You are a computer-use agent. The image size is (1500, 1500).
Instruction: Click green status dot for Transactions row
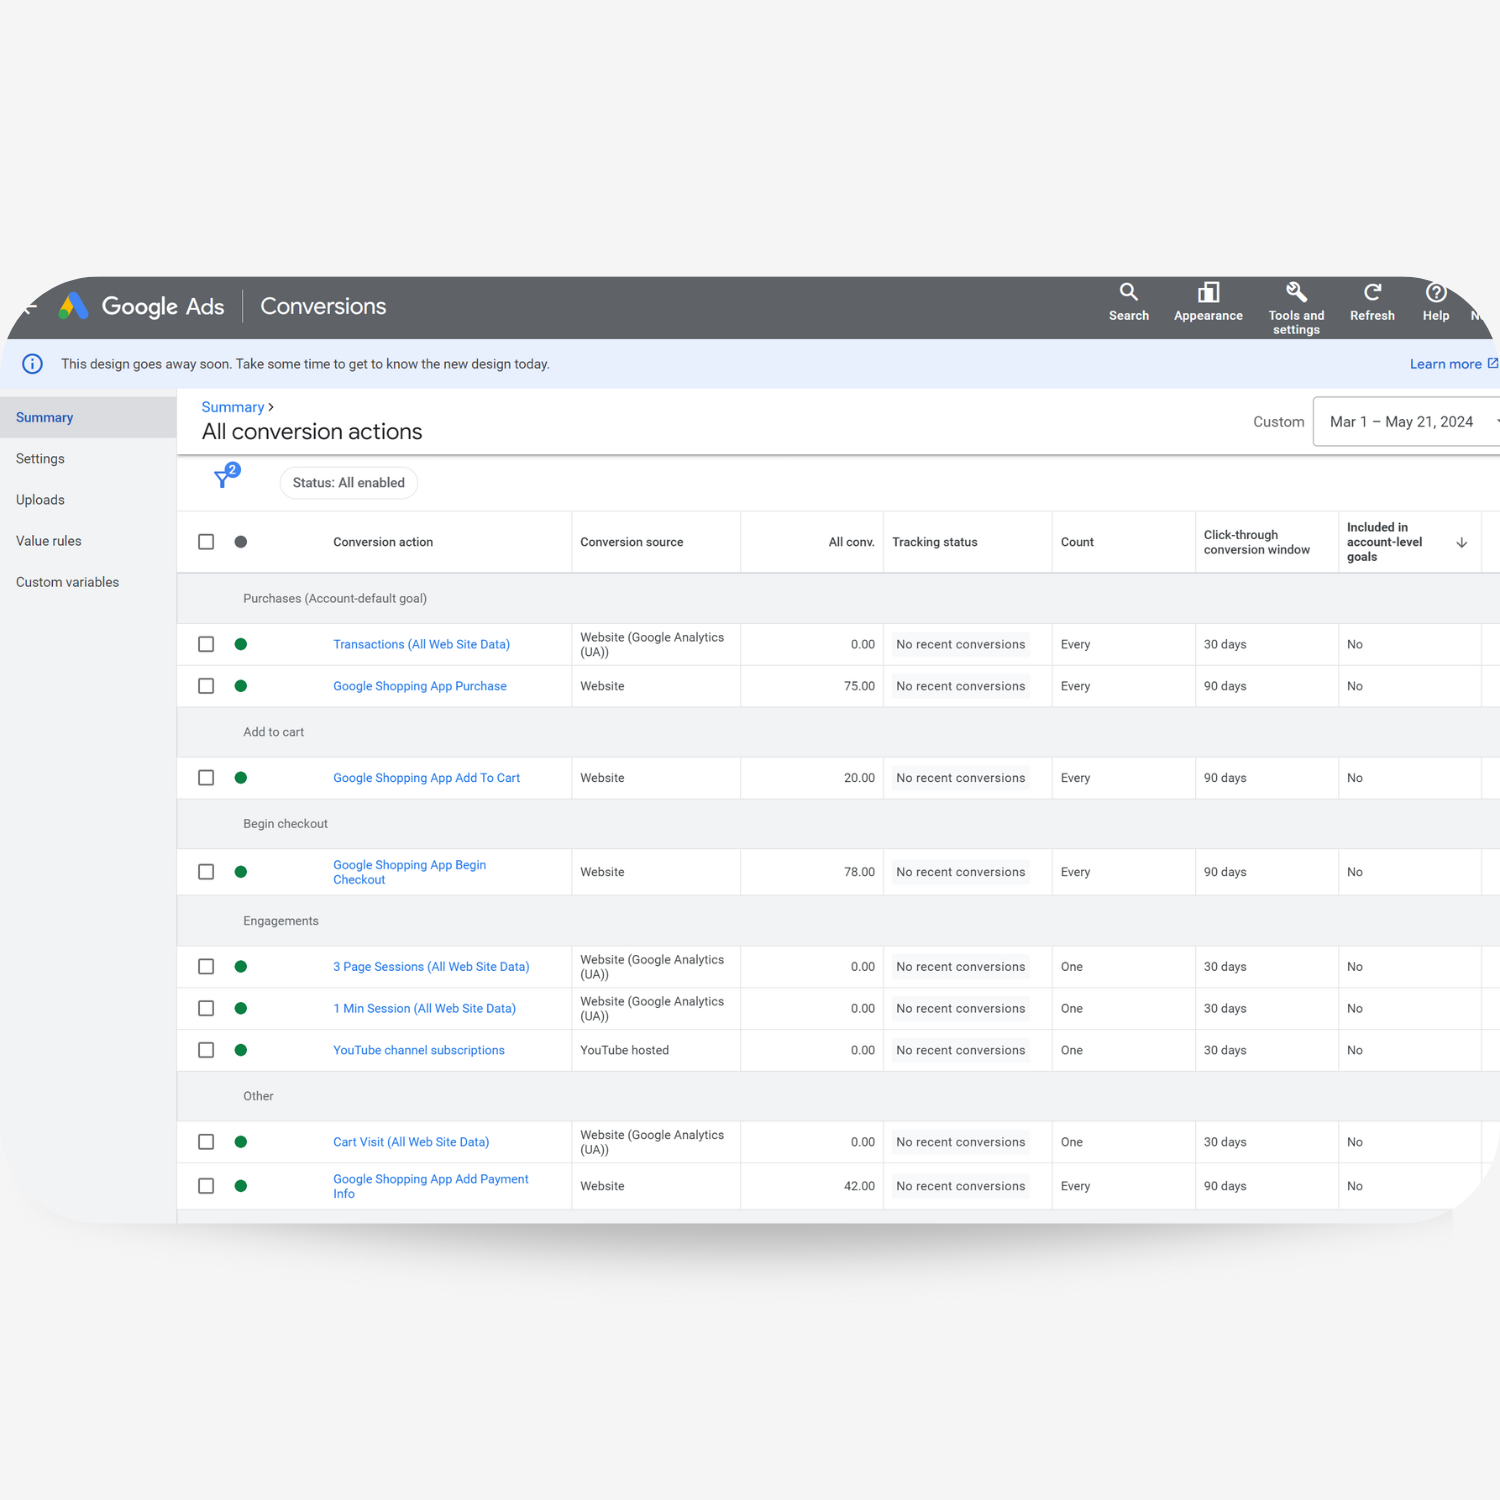click(241, 644)
